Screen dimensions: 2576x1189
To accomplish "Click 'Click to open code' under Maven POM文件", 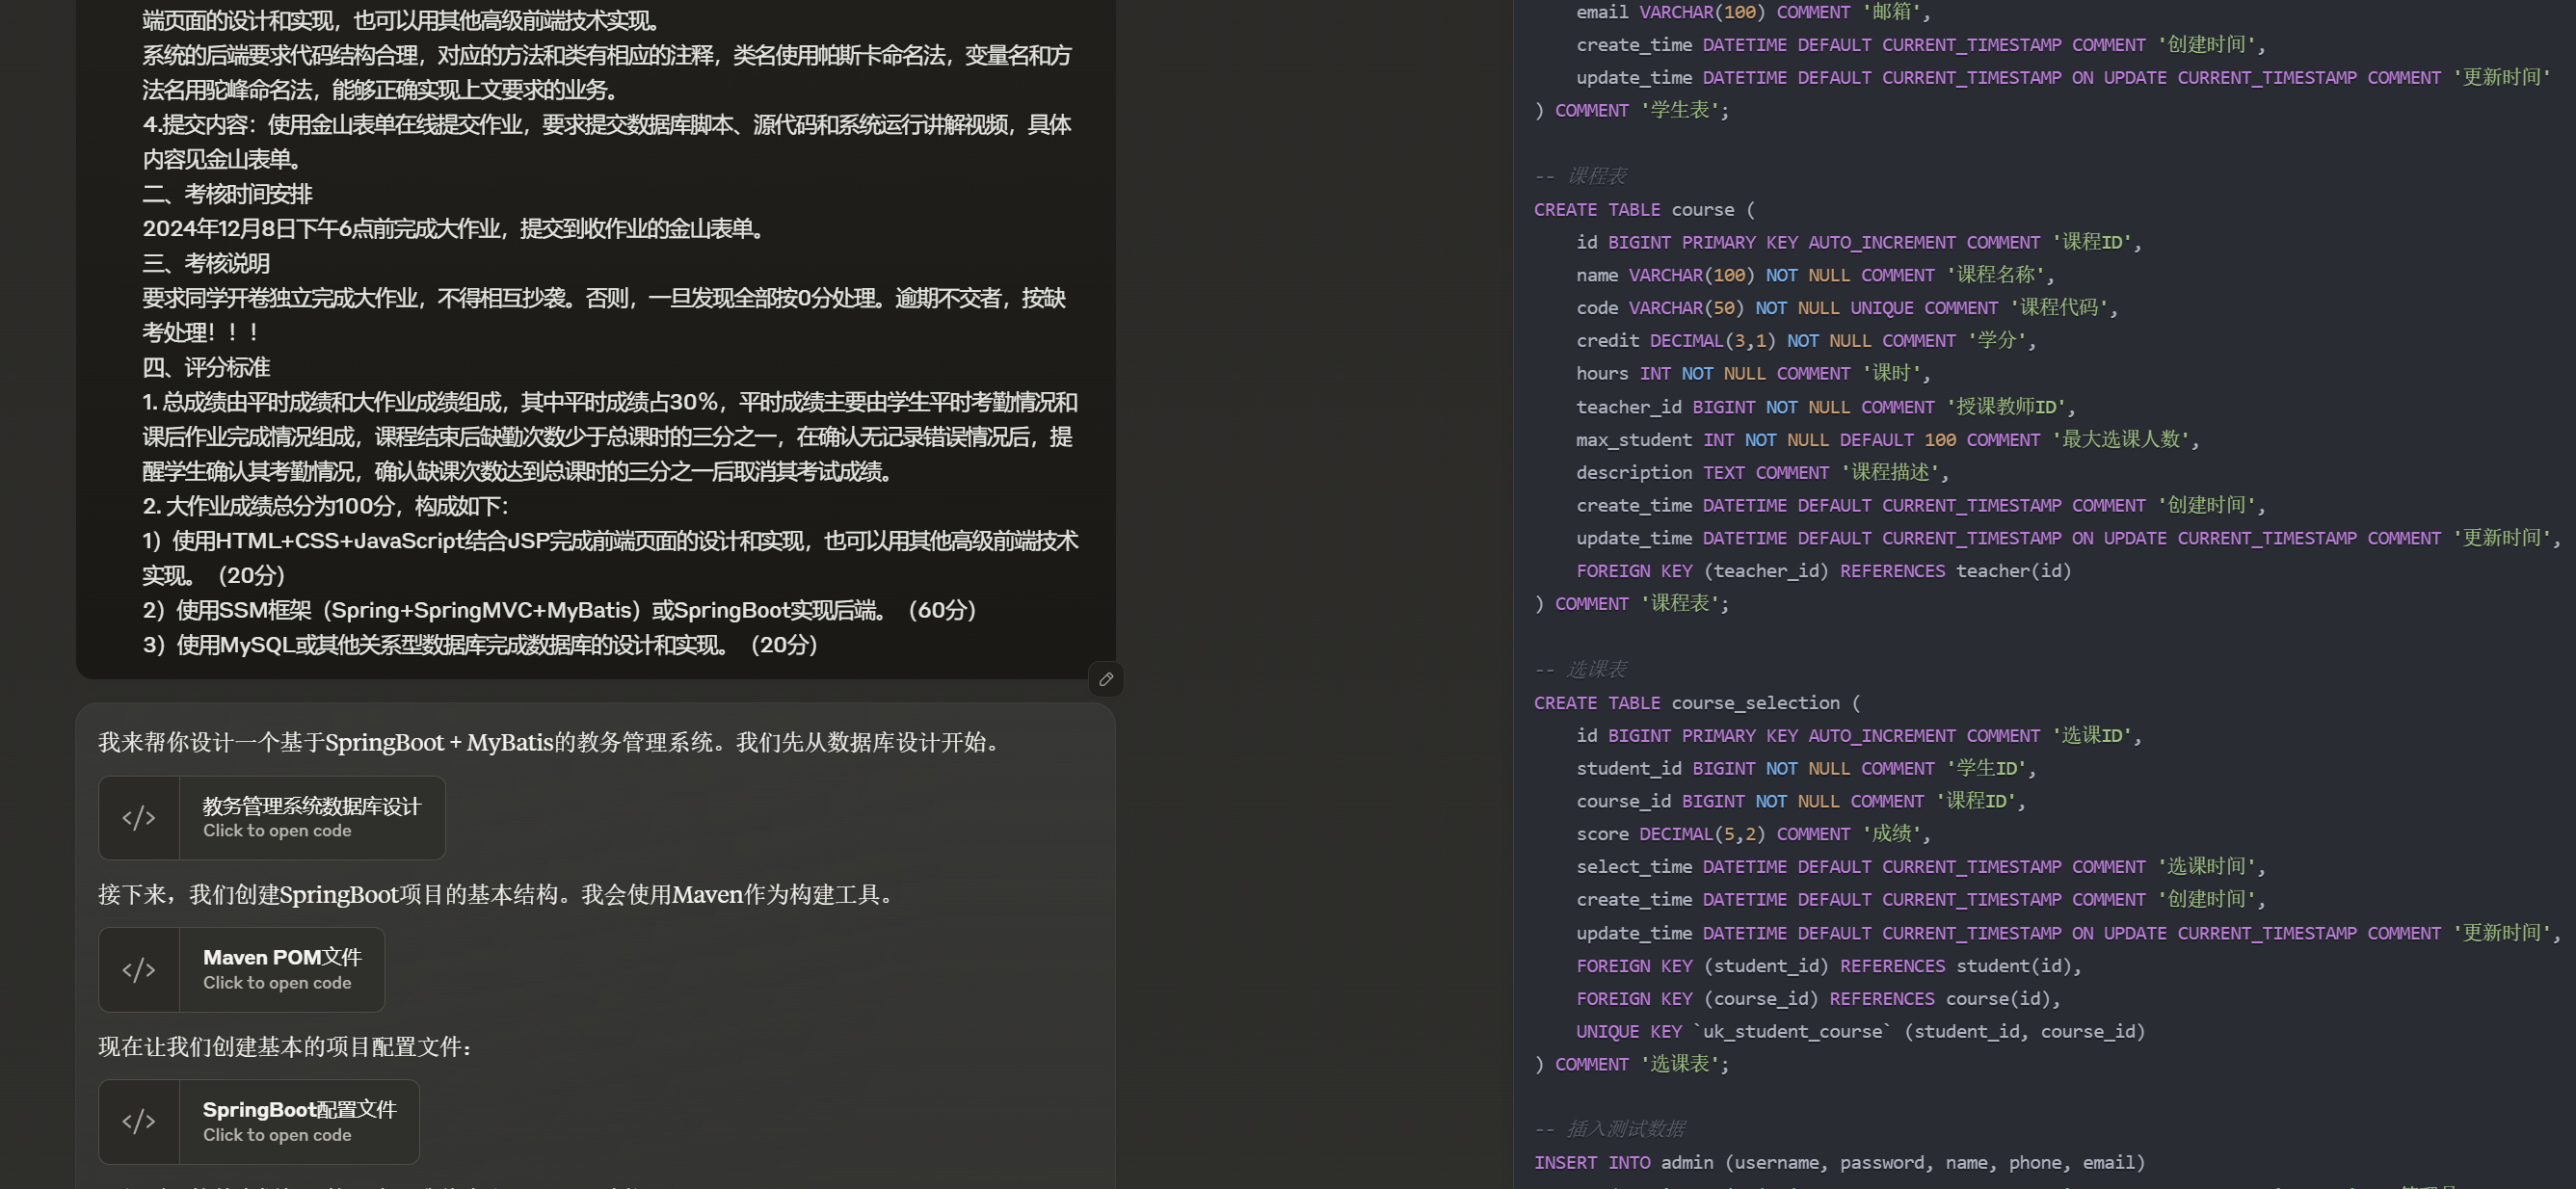I will [277, 983].
